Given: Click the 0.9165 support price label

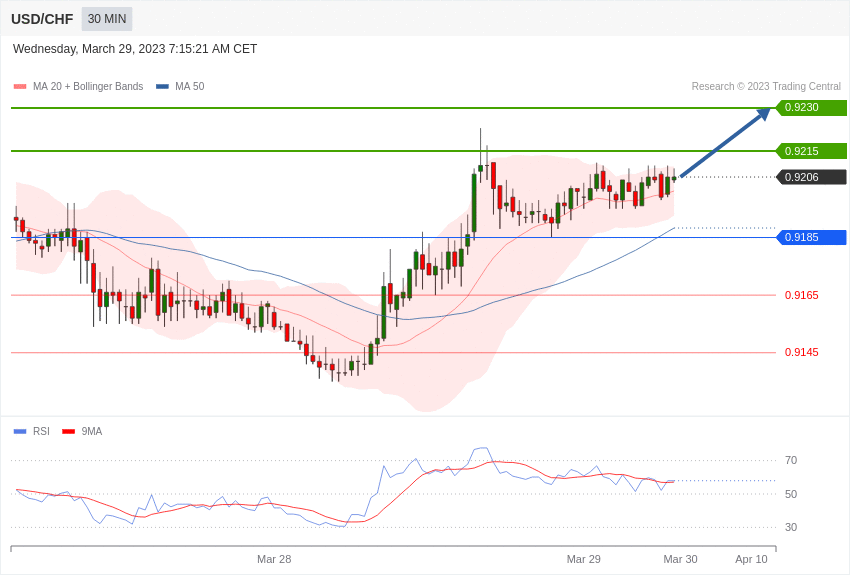Looking at the screenshot, I should (x=802, y=295).
